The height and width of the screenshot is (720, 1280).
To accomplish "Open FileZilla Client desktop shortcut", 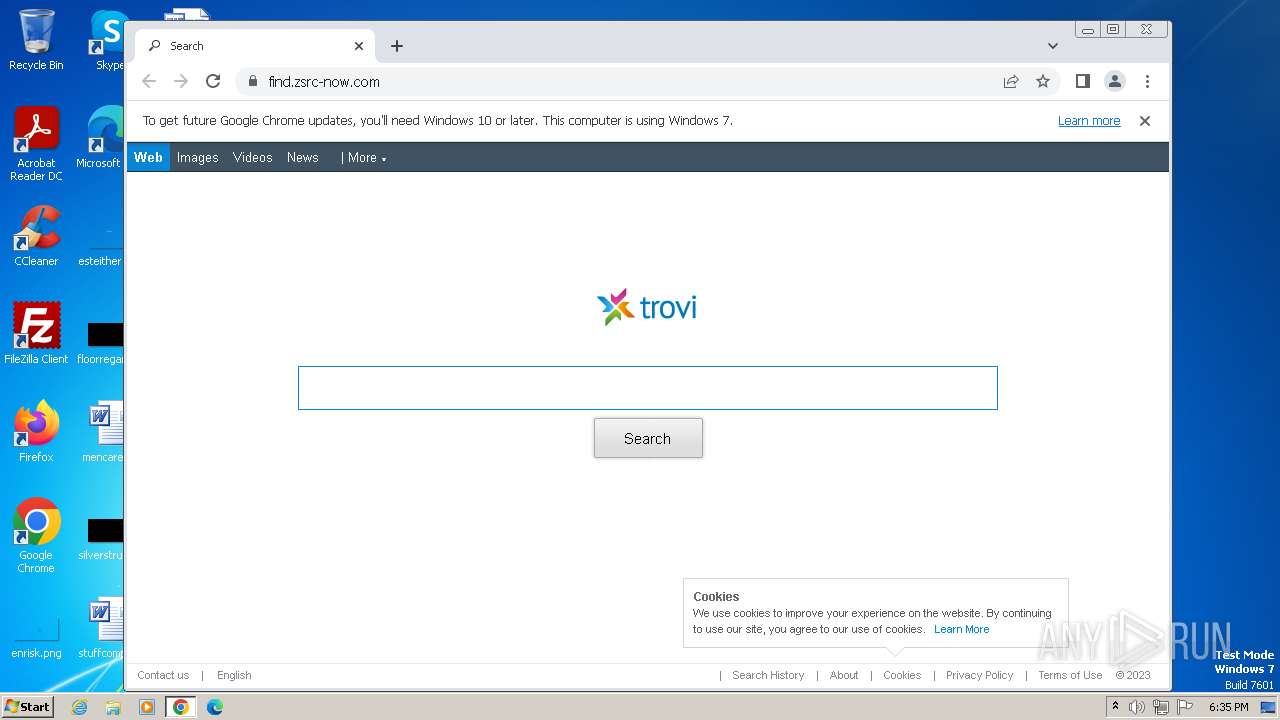I will point(36,333).
